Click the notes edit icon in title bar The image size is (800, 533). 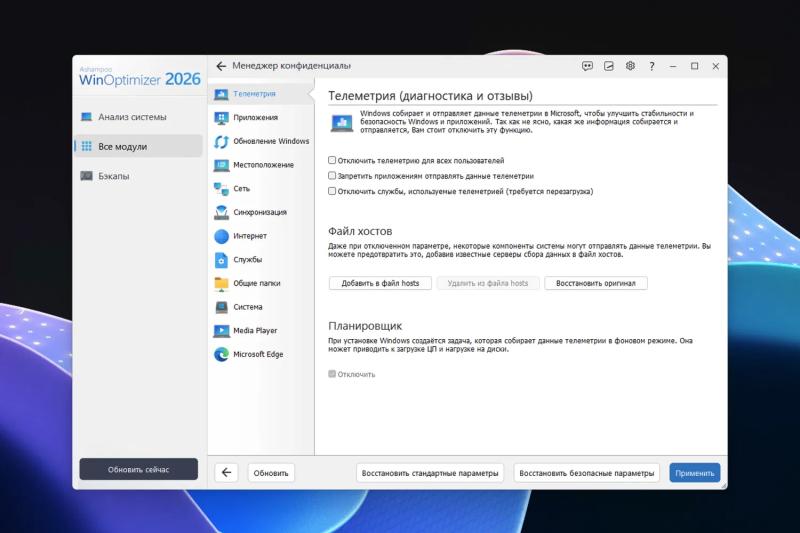[609, 66]
